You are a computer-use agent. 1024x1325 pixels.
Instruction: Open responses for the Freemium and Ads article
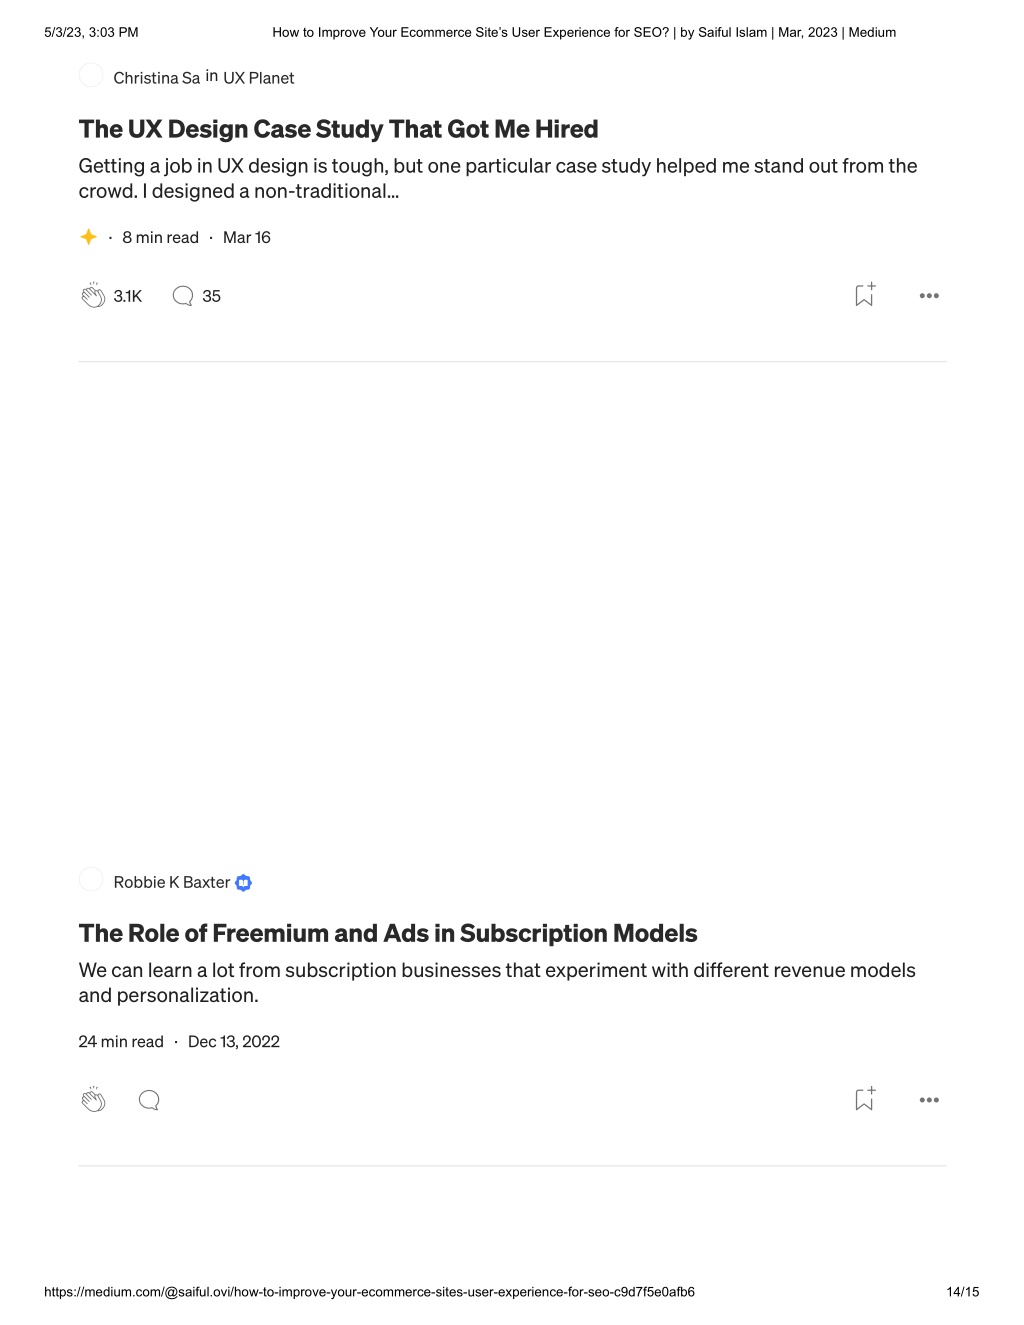(149, 1101)
